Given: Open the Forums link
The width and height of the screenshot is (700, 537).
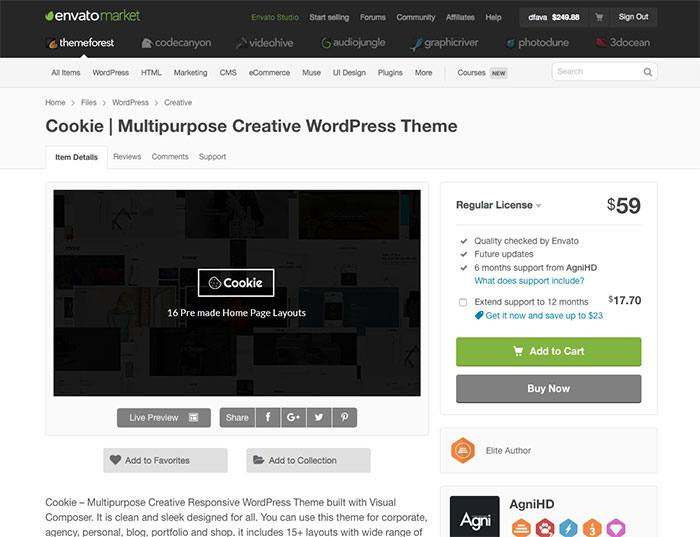Looking at the screenshot, I should (x=373, y=17).
